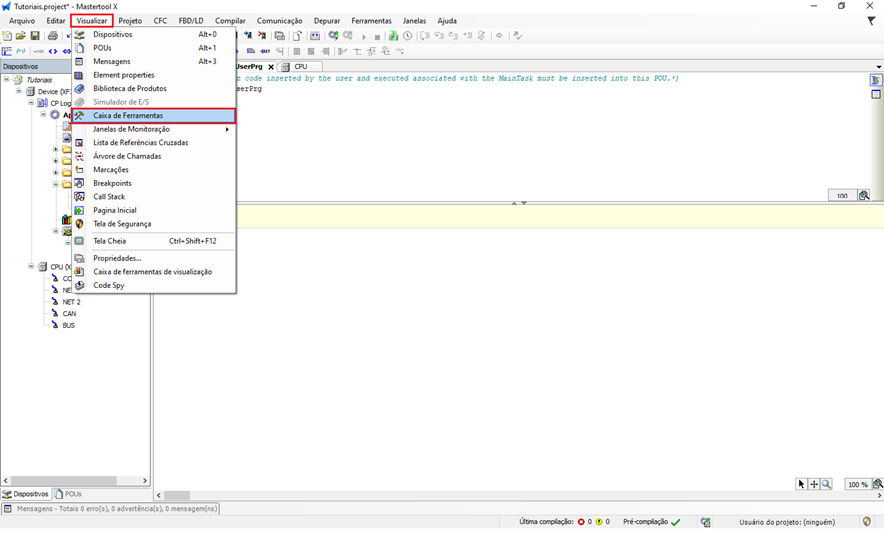Viewport: 884px width, 548px height.
Task: Select the pointer arrow tool at bottom right
Action: click(801, 484)
